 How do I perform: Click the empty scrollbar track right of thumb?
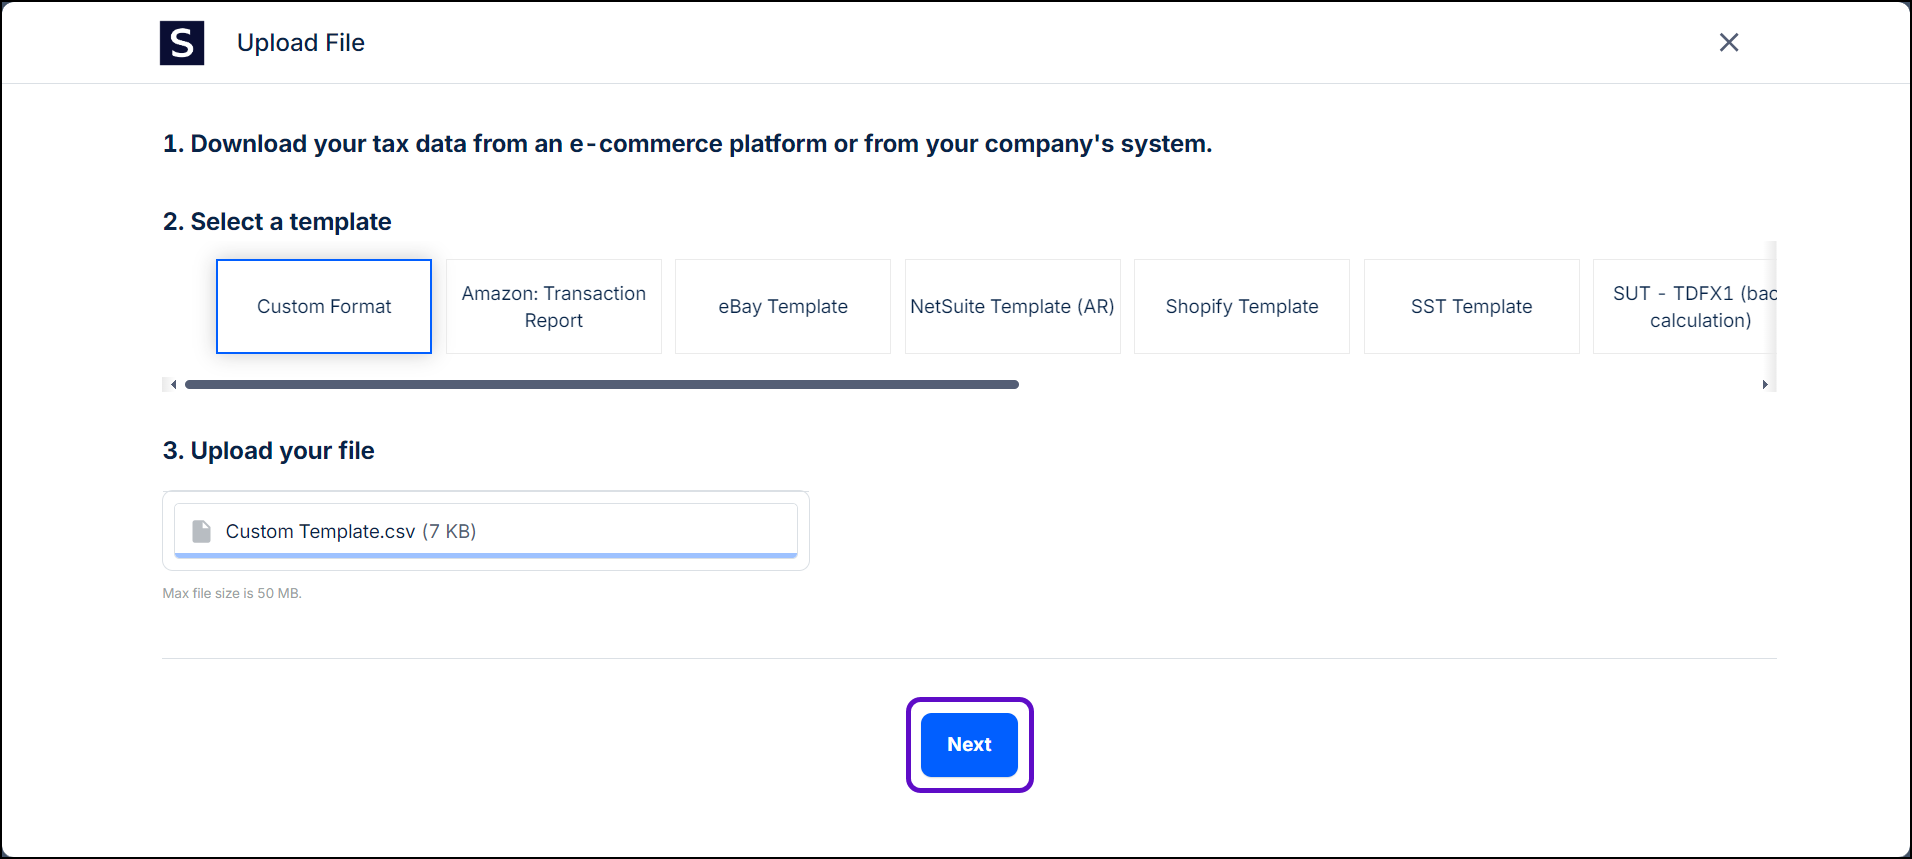tap(1390, 384)
